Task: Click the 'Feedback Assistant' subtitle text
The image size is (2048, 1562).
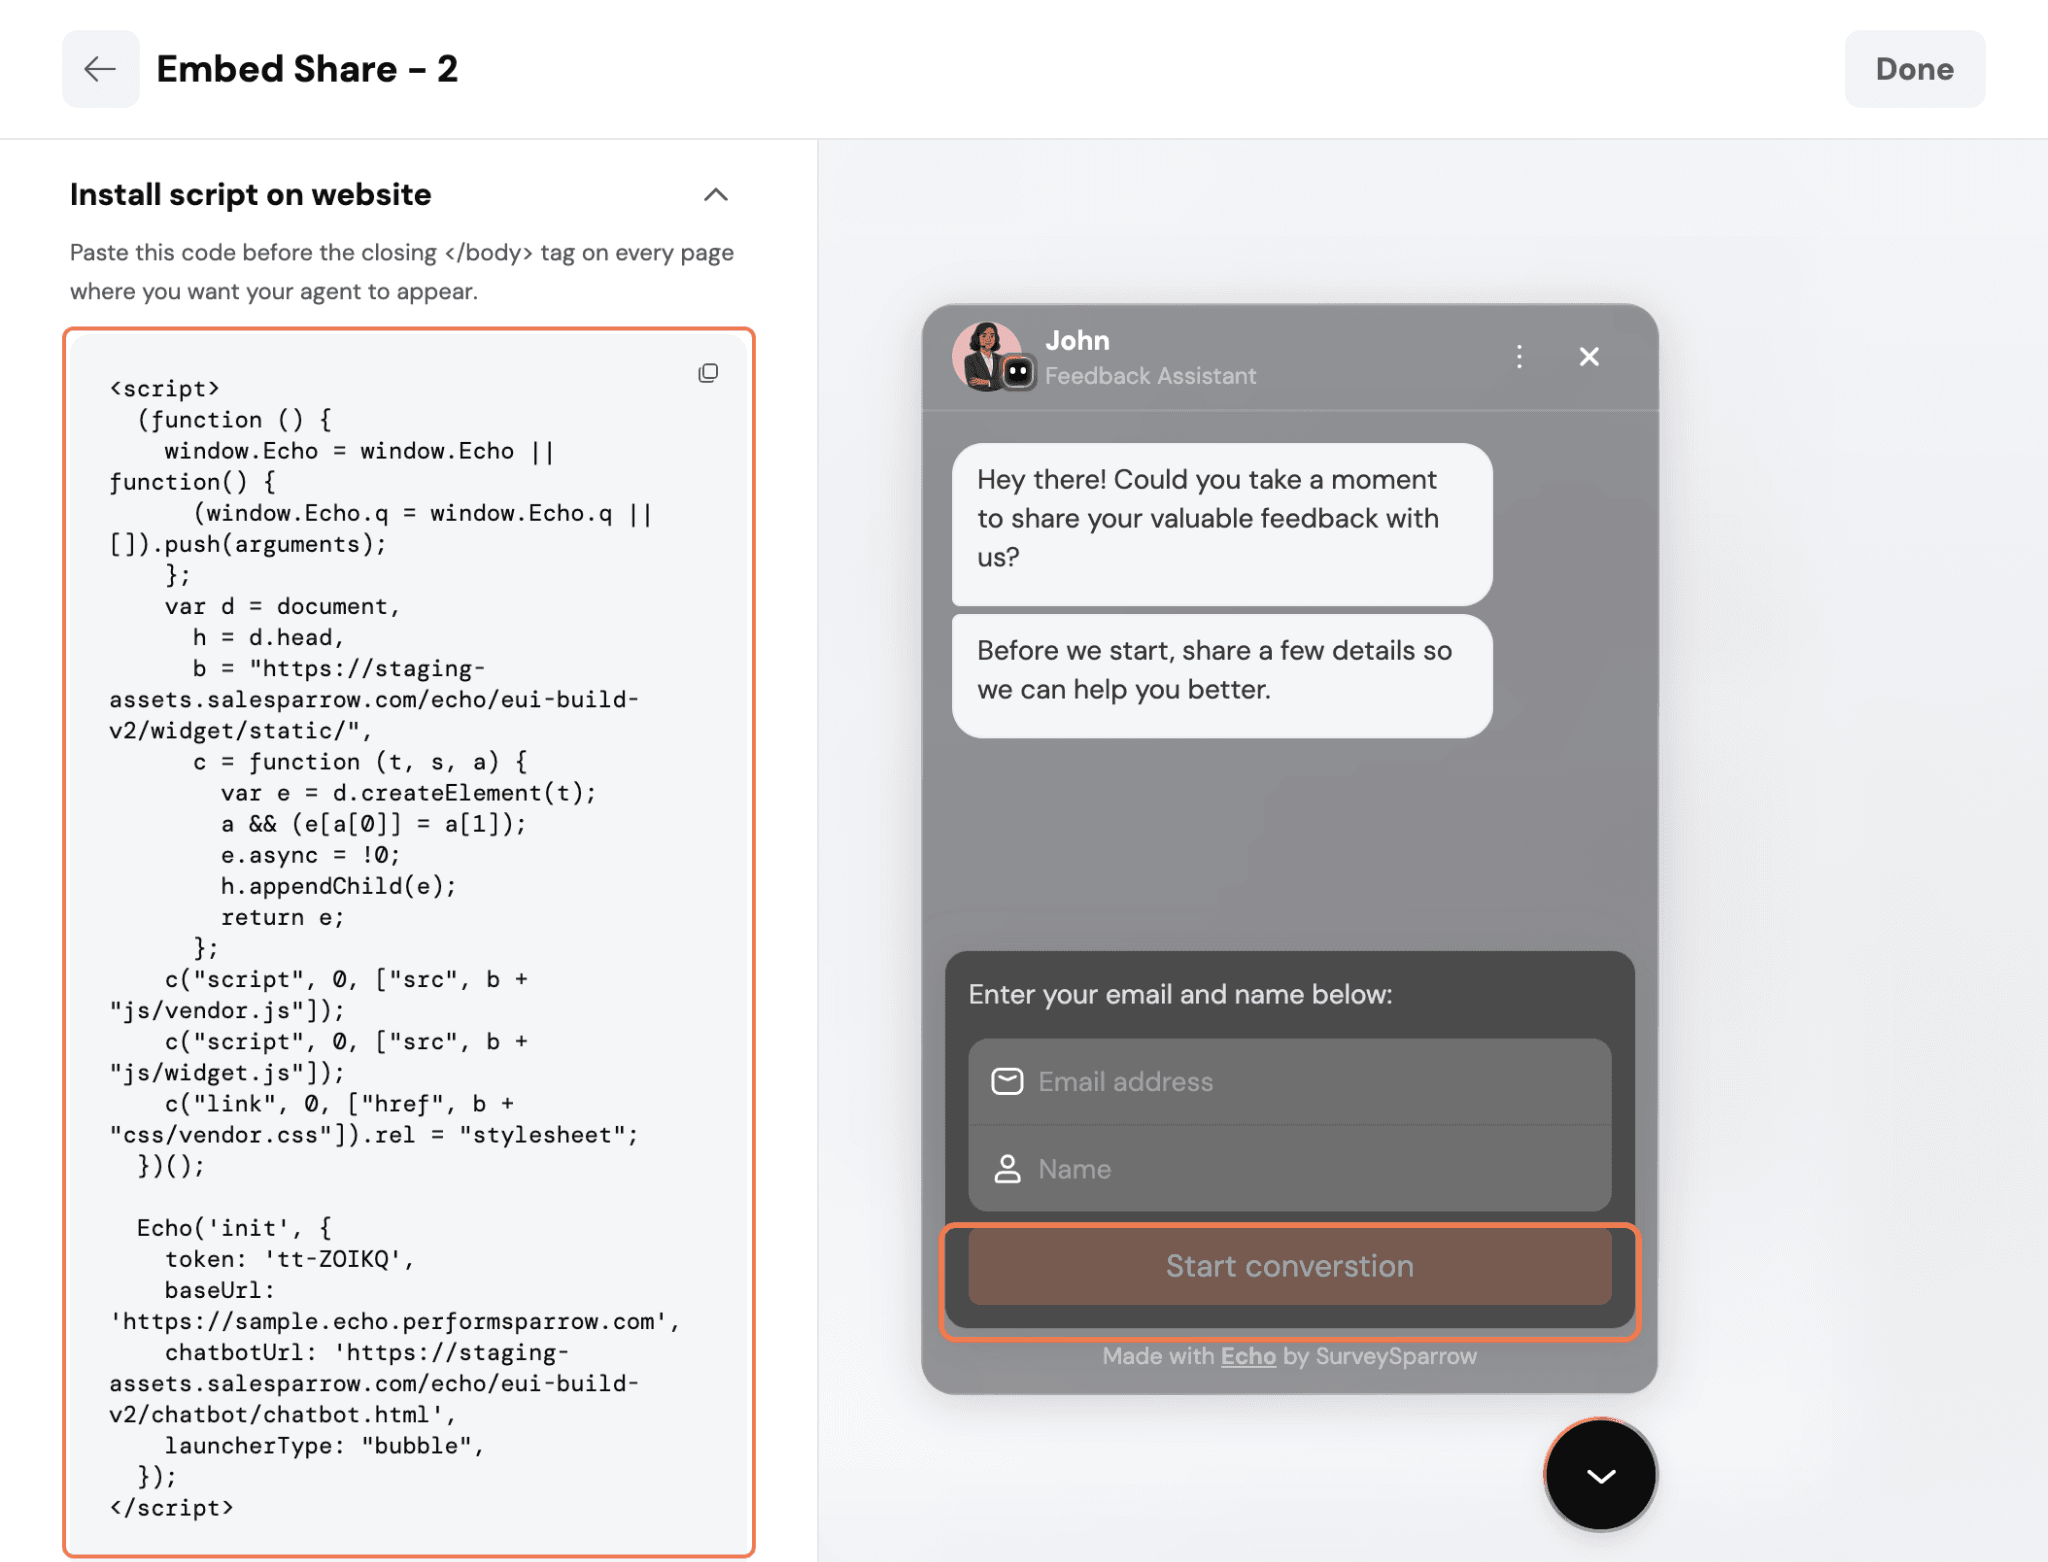Action: 1150,376
